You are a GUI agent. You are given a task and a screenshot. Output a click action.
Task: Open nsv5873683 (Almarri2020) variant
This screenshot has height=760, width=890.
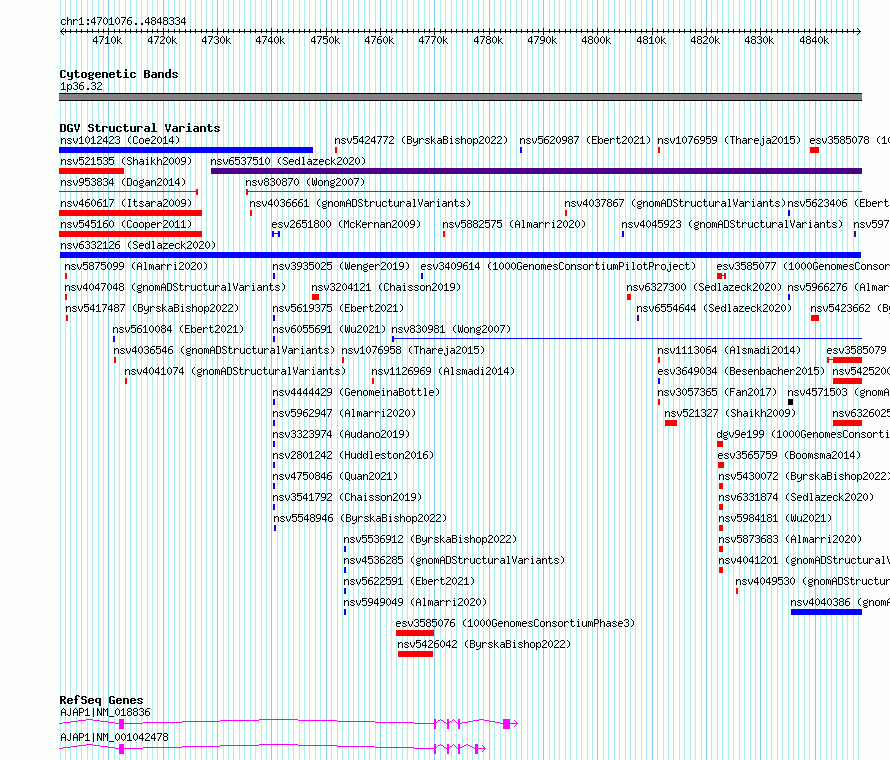790,539
